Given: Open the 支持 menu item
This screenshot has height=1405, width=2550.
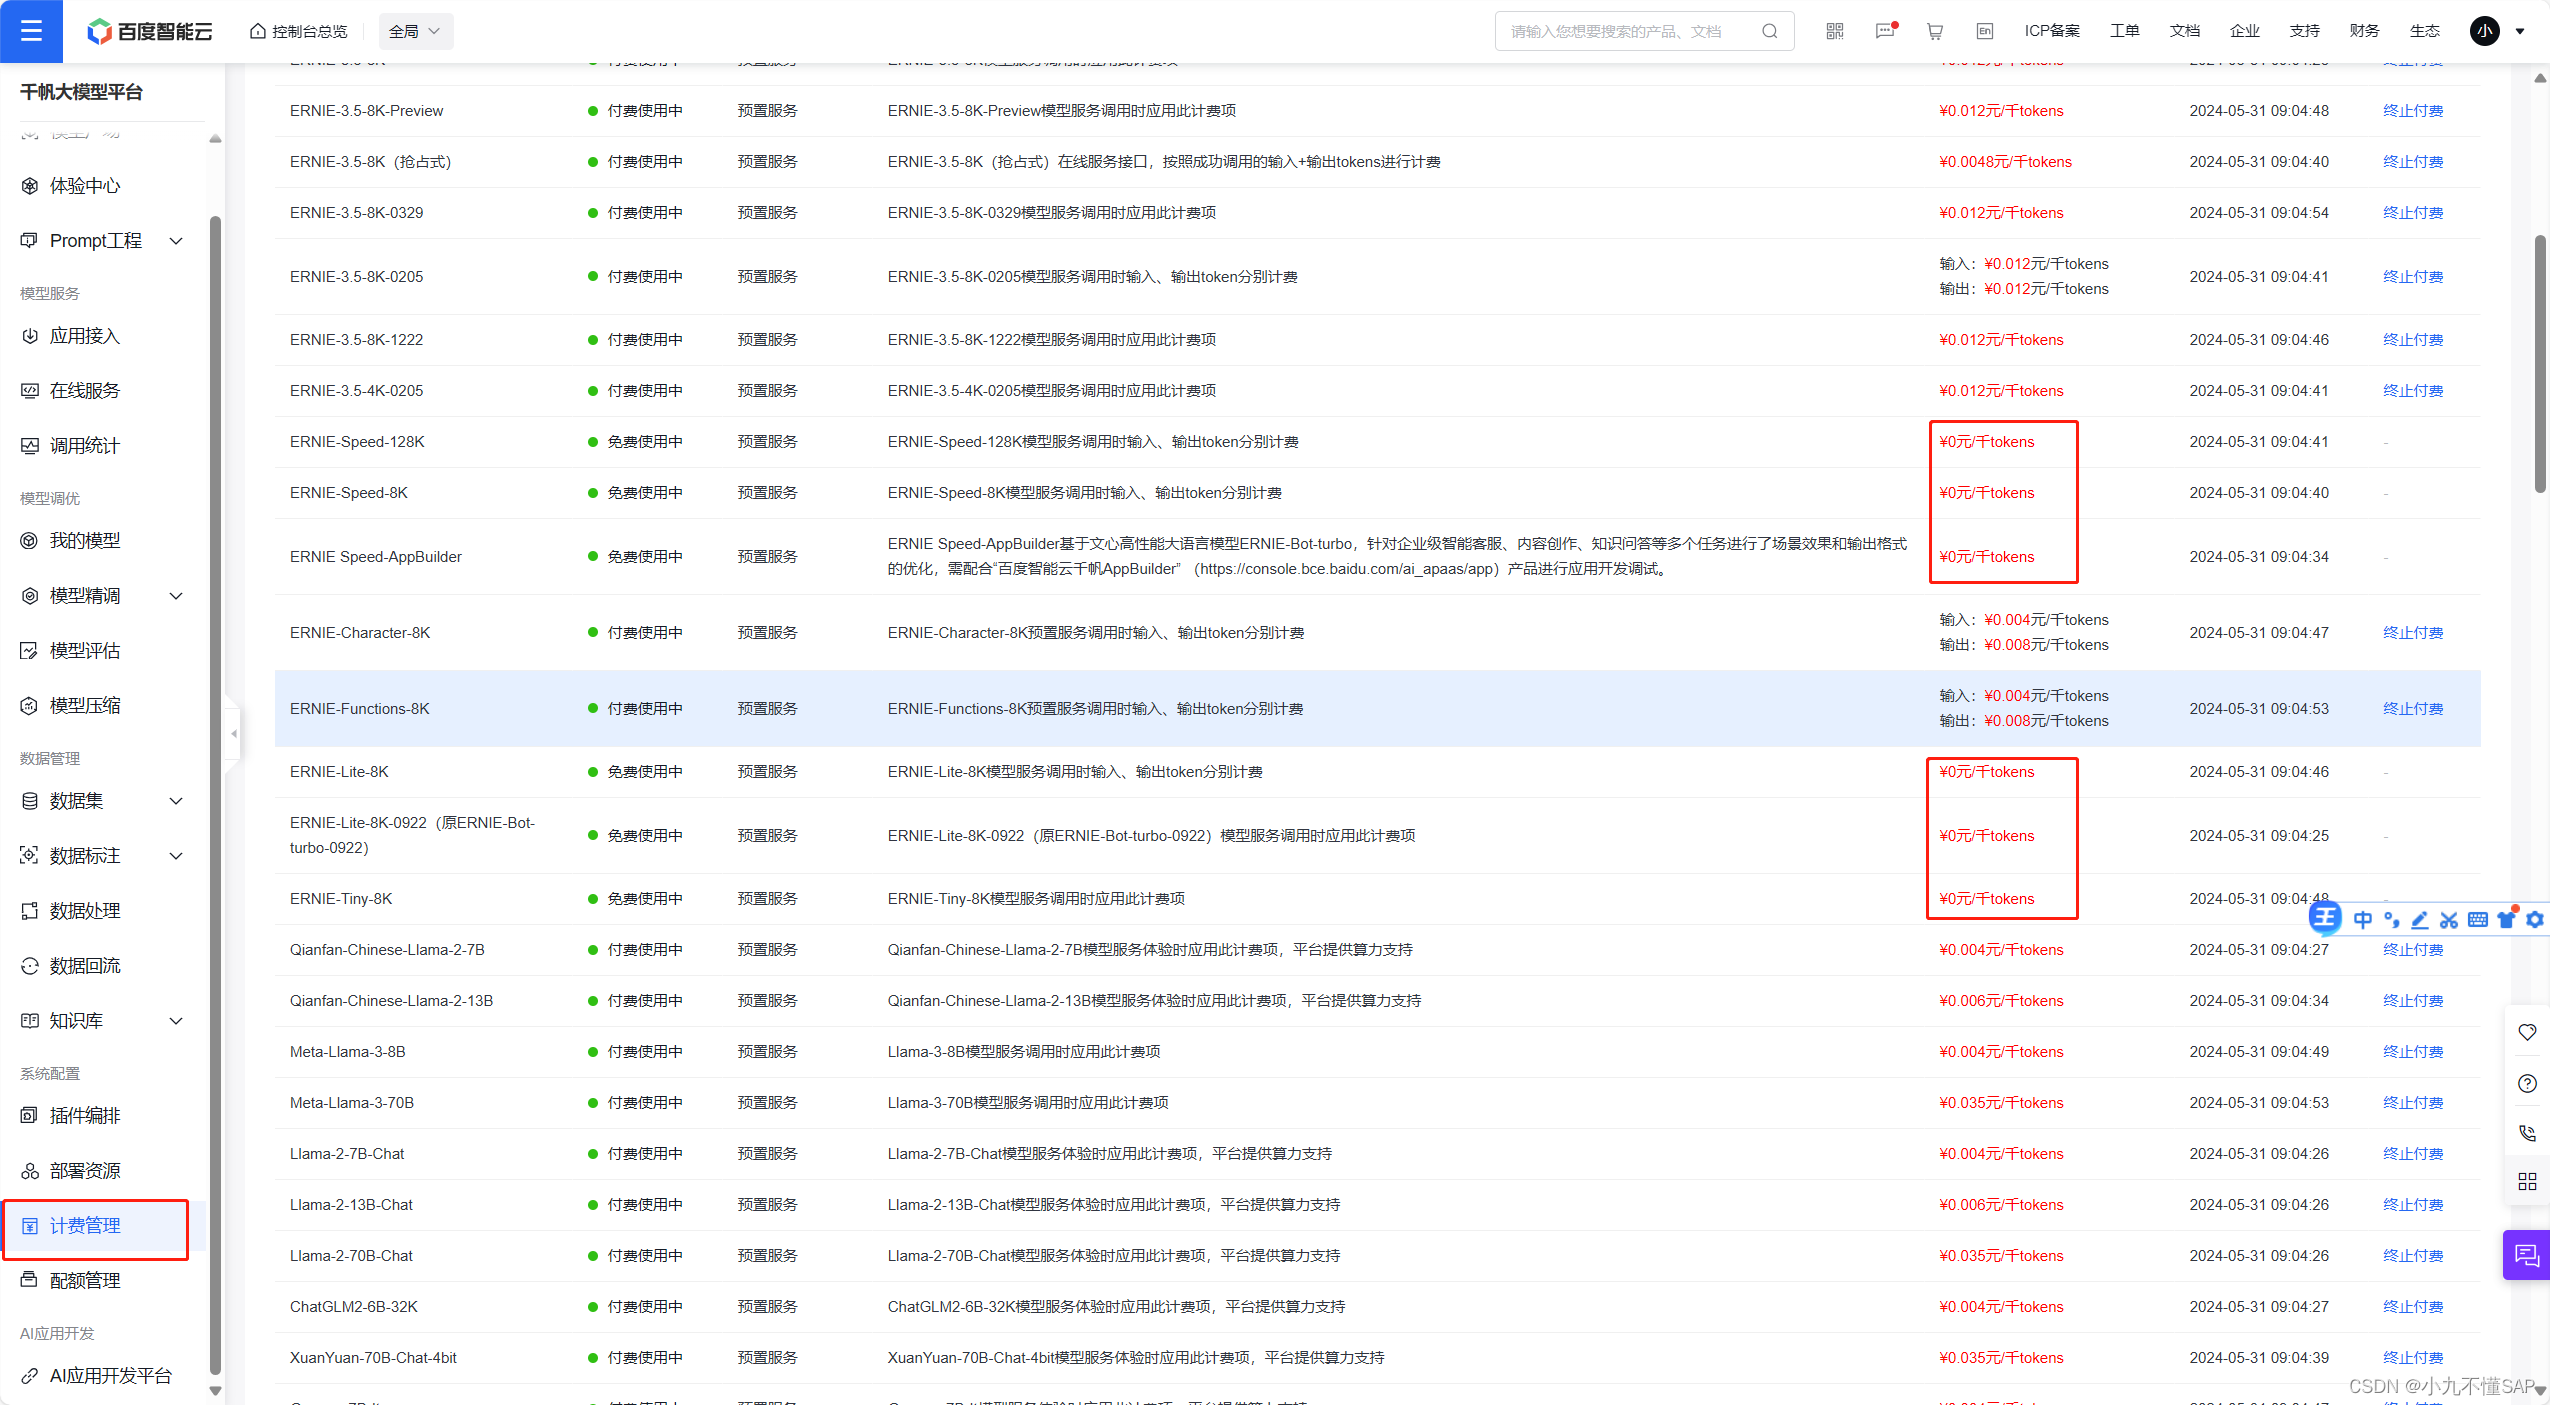Looking at the screenshot, I should pyautogui.click(x=2305, y=31).
